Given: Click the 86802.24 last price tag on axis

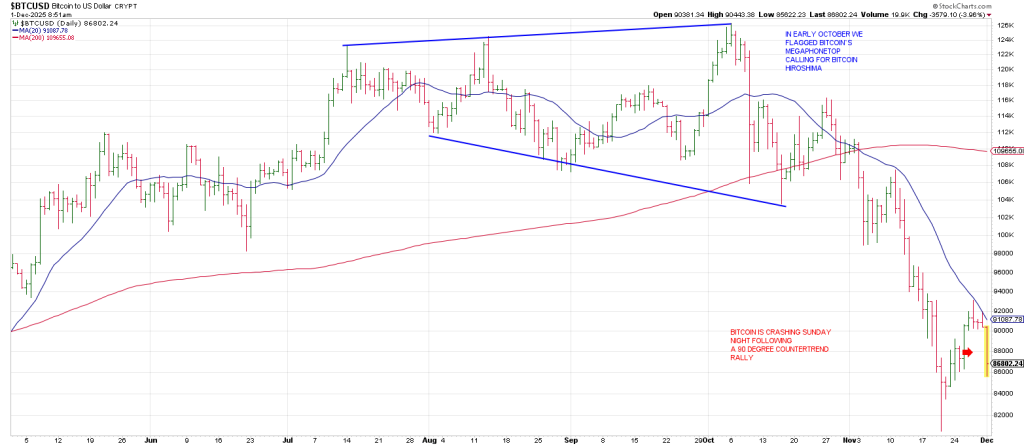Looking at the screenshot, I should click(1005, 363).
